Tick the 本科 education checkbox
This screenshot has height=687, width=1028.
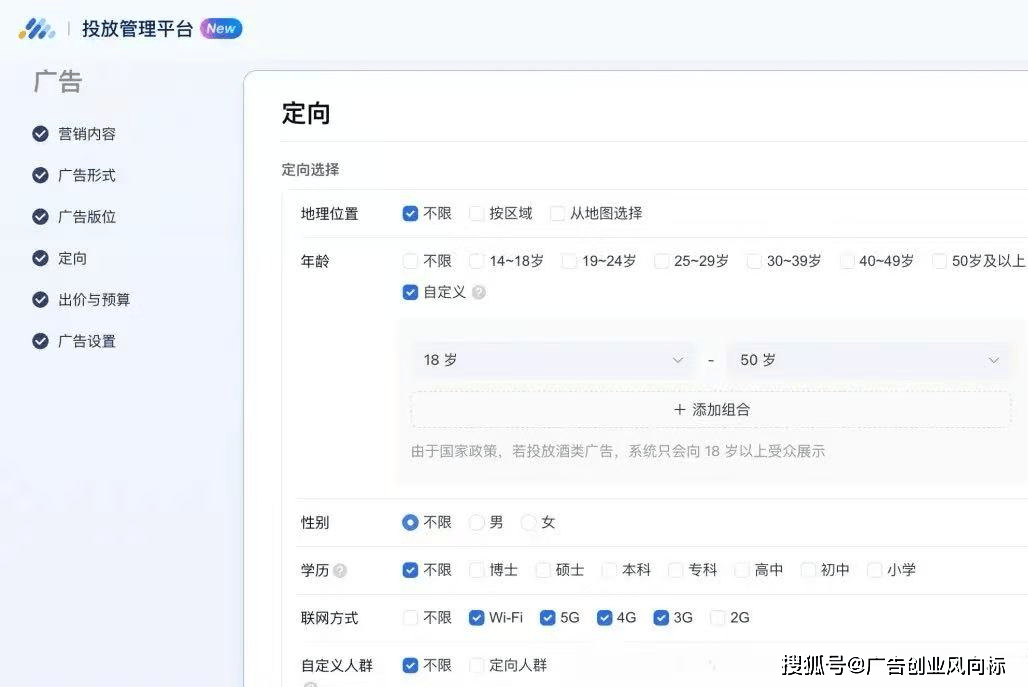pyautogui.click(x=609, y=570)
